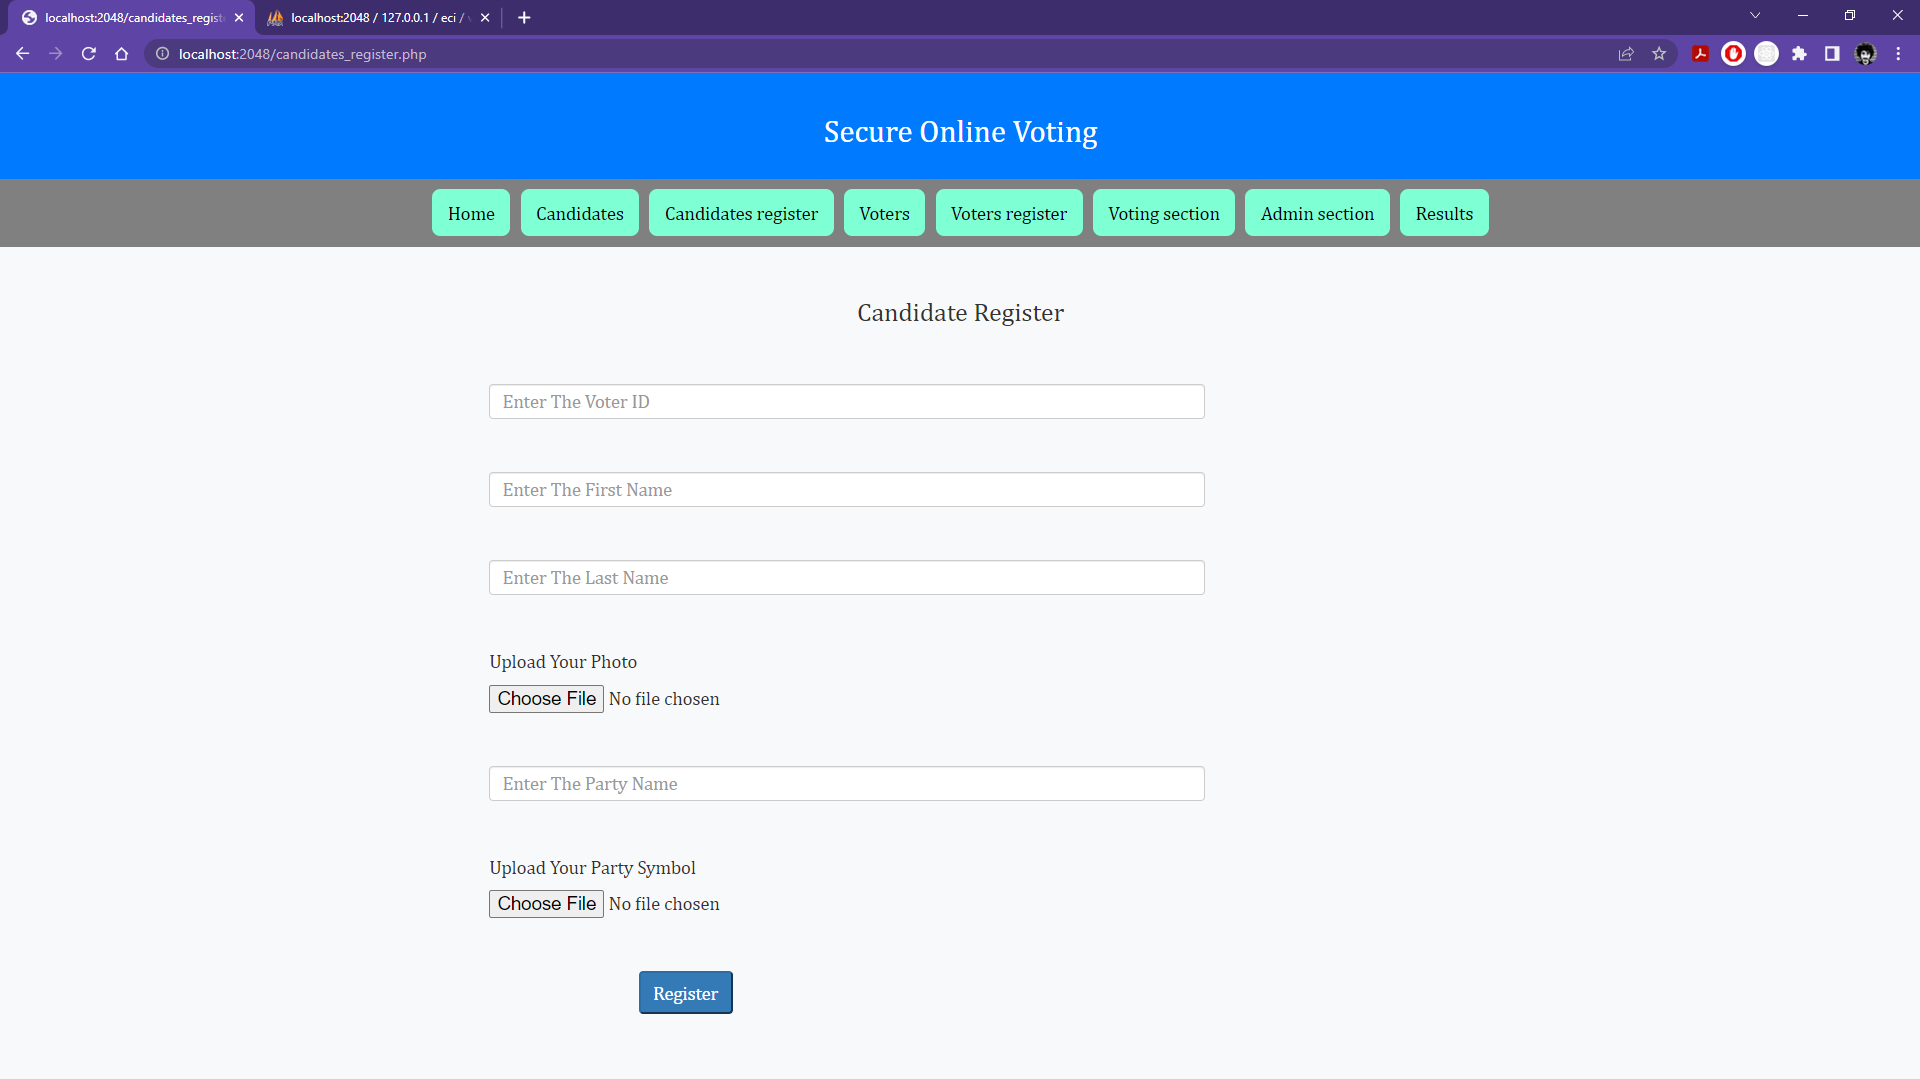Open the Chrome three-dot menu

tap(1898, 54)
